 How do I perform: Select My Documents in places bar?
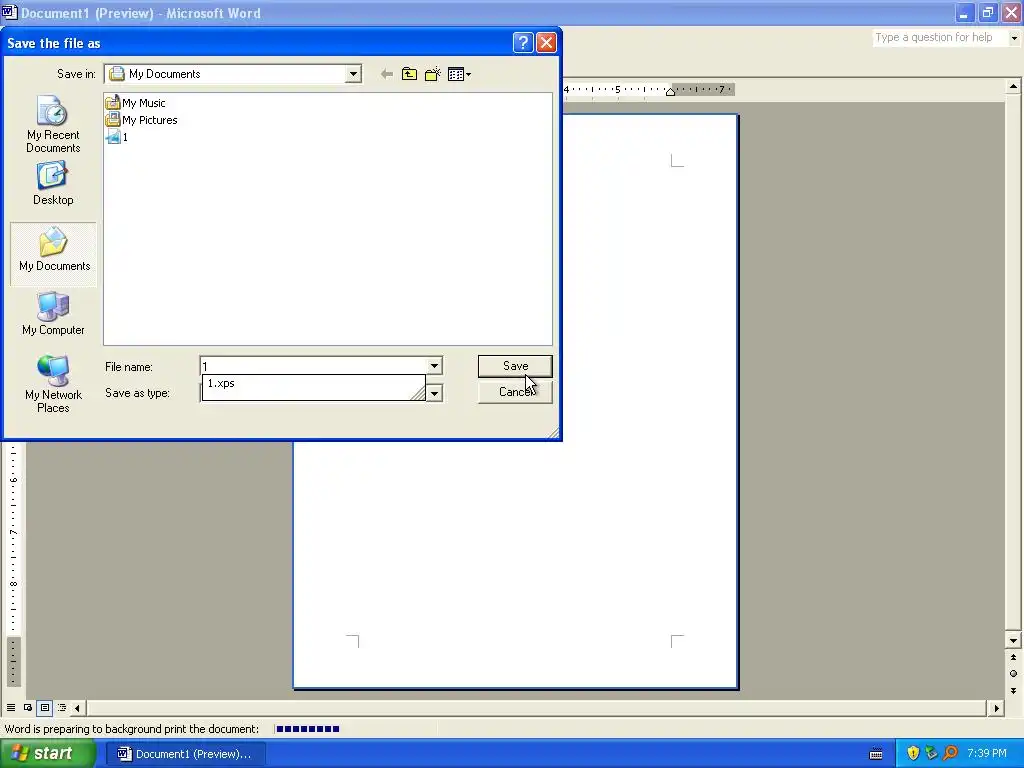point(54,253)
